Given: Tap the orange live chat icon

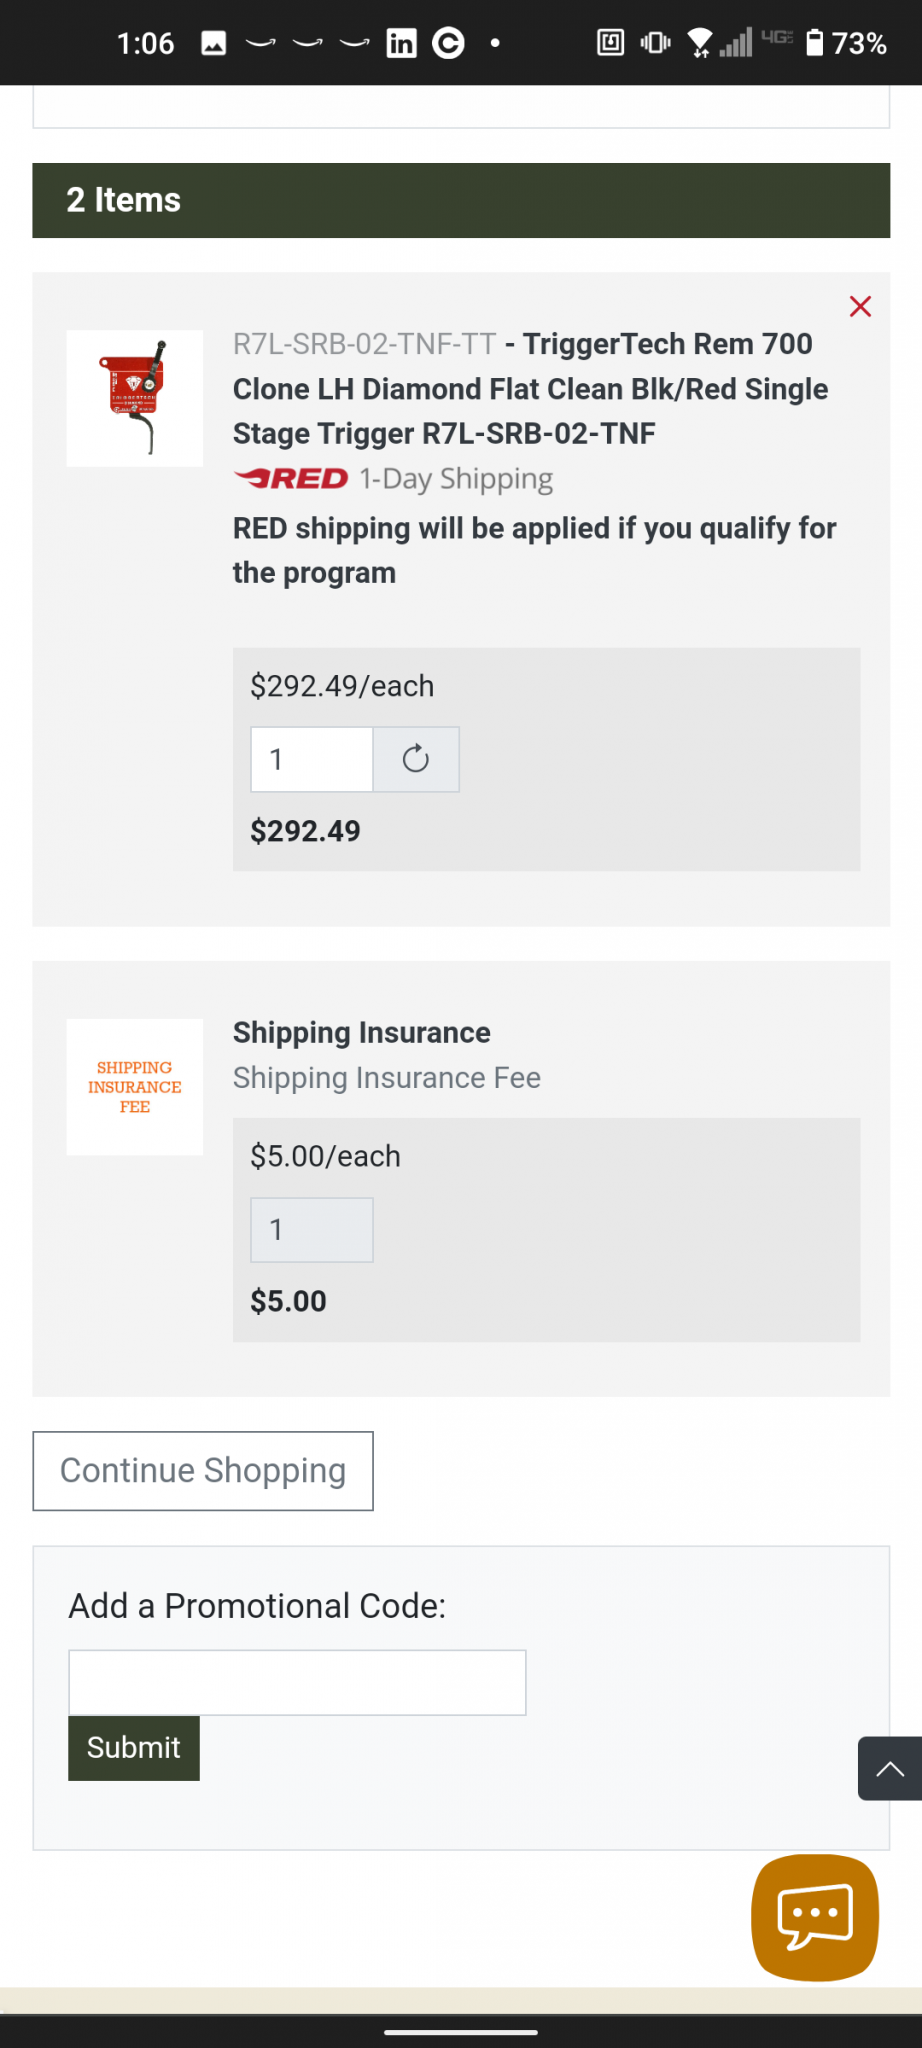Looking at the screenshot, I should pyautogui.click(x=815, y=1917).
